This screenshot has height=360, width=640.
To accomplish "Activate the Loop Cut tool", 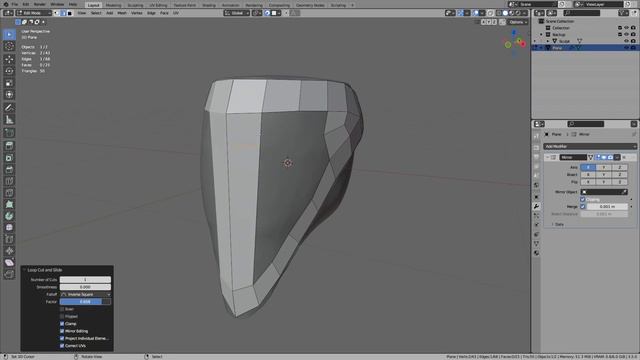I will pos(9,182).
